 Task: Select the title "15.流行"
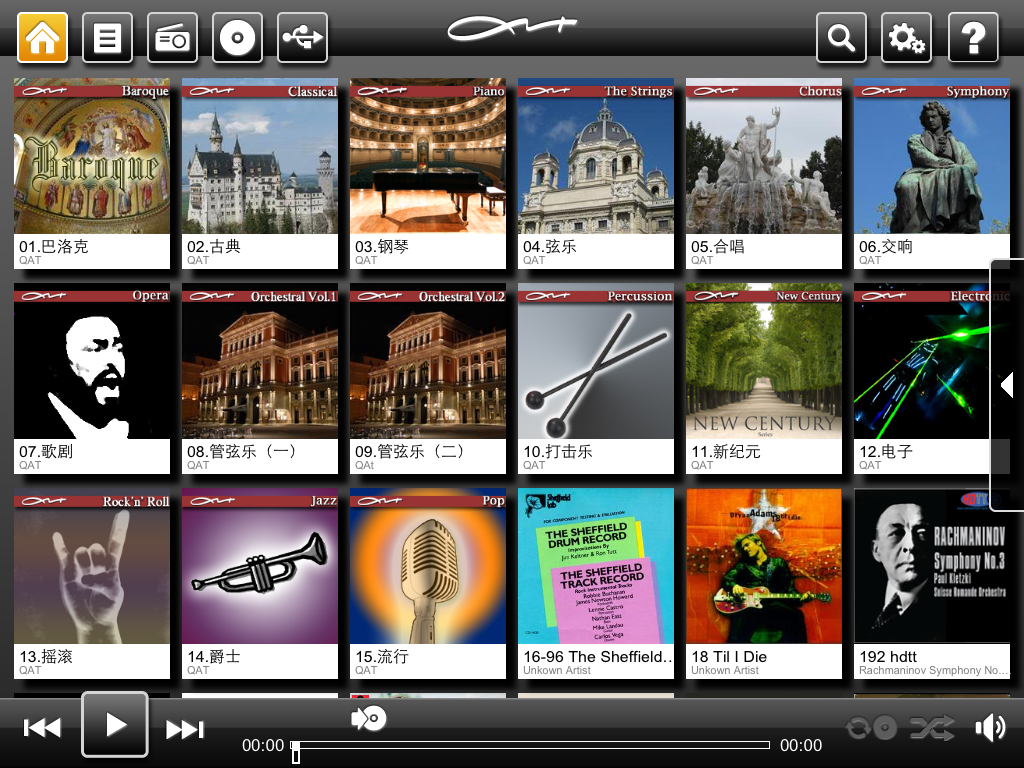[382, 656]
